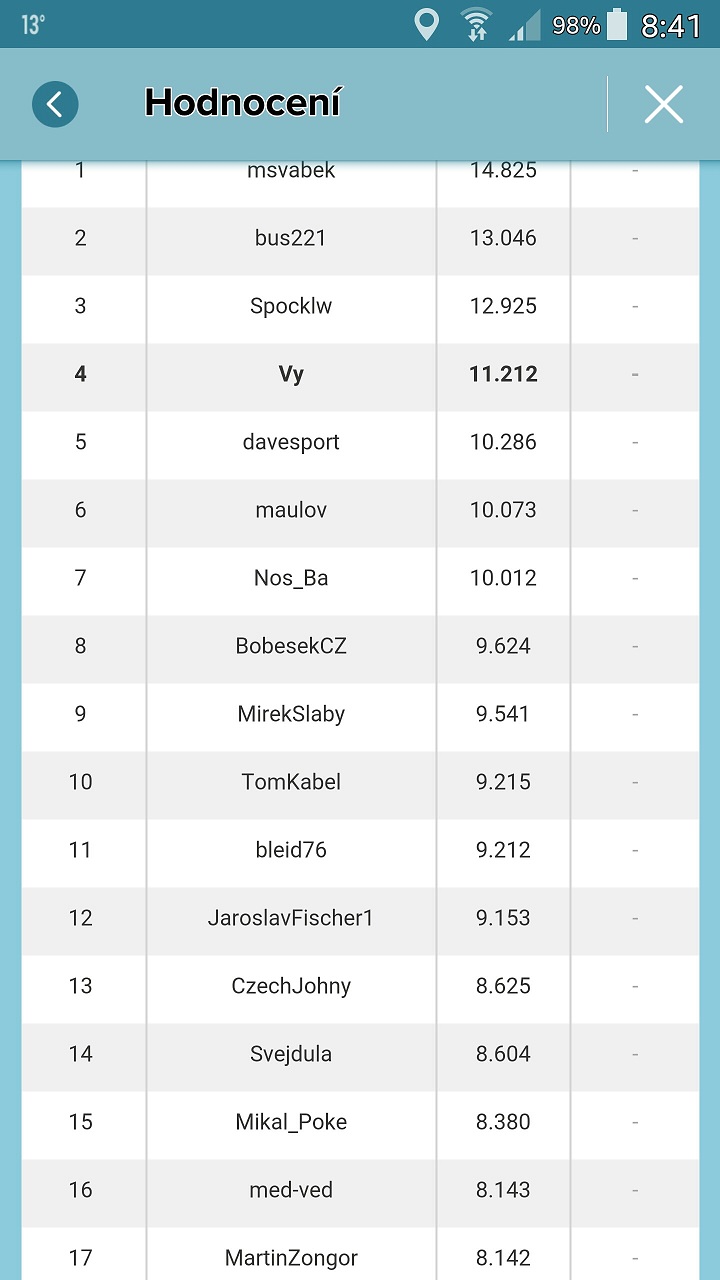
Task: Tap the location pin status icon
Action: 427,25
